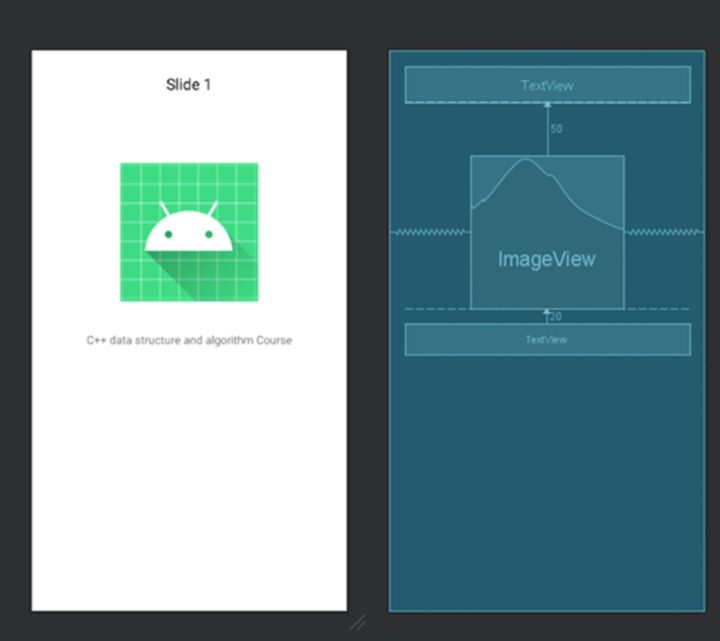
Task: Select the left zigzag constraint of ImageView
Action: 429,232
